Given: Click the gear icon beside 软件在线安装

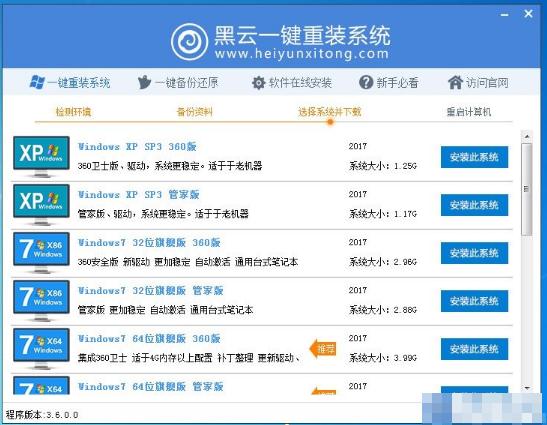Looking at the screenshot, I should 258,83.
